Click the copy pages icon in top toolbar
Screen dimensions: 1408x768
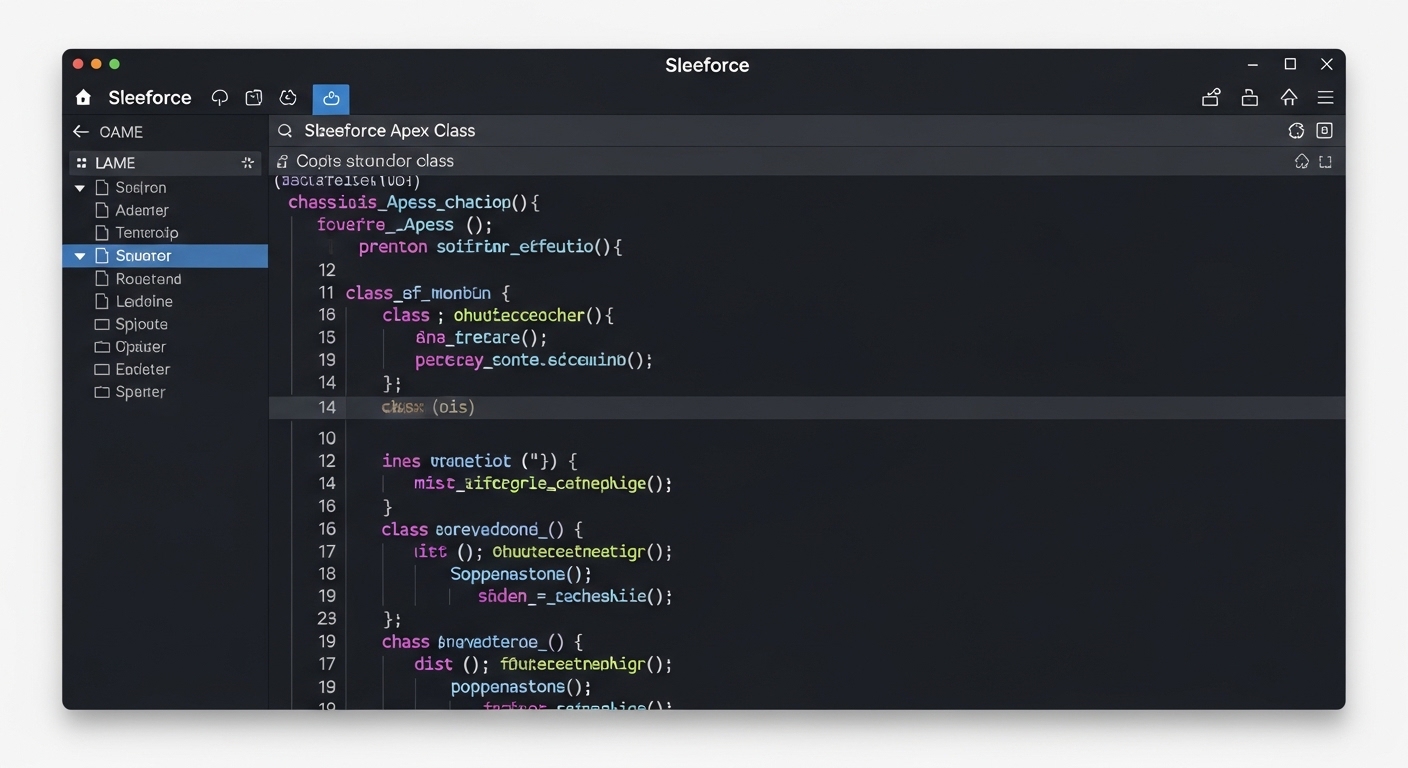[x=253, y=97]
